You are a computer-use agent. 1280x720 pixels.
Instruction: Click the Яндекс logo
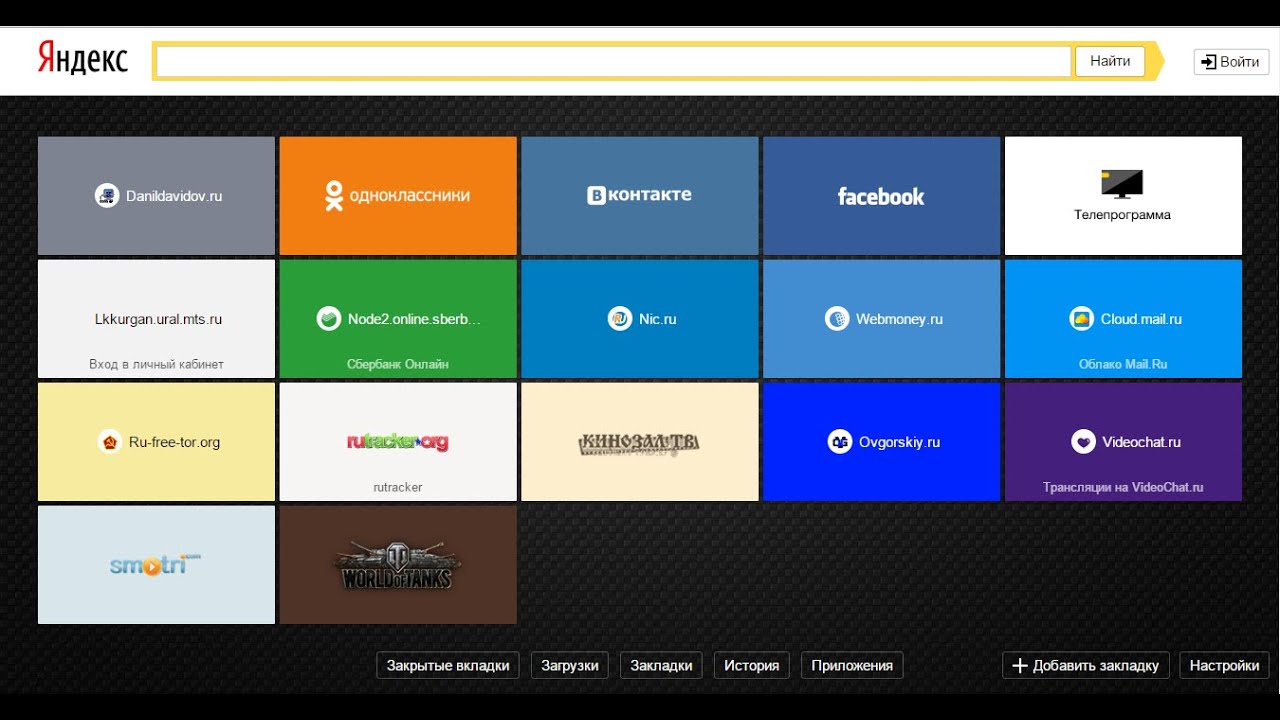click(x=83, y=59)
